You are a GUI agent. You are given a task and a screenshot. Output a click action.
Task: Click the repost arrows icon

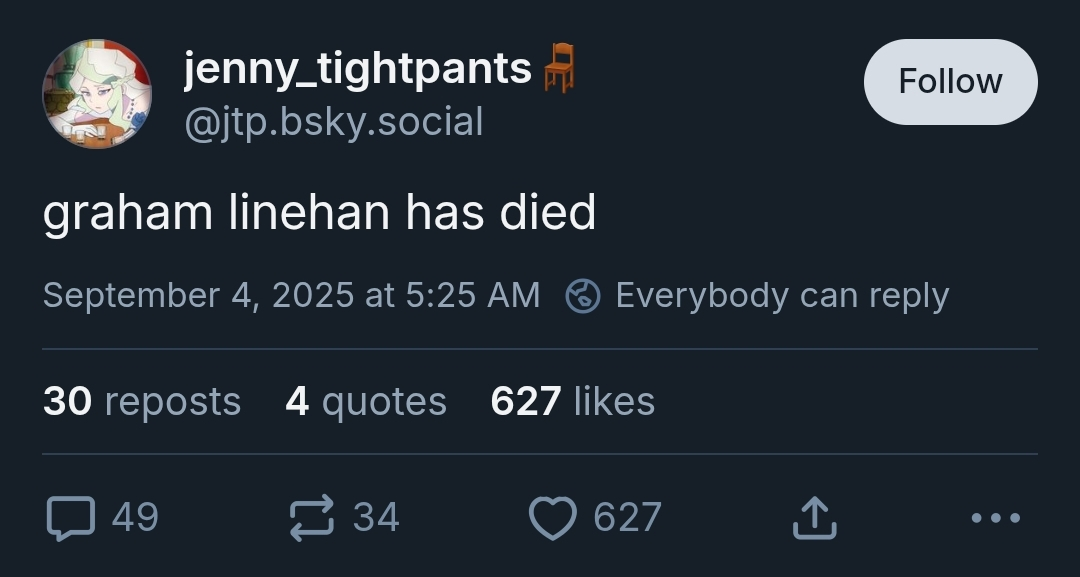tap(311, 518)
